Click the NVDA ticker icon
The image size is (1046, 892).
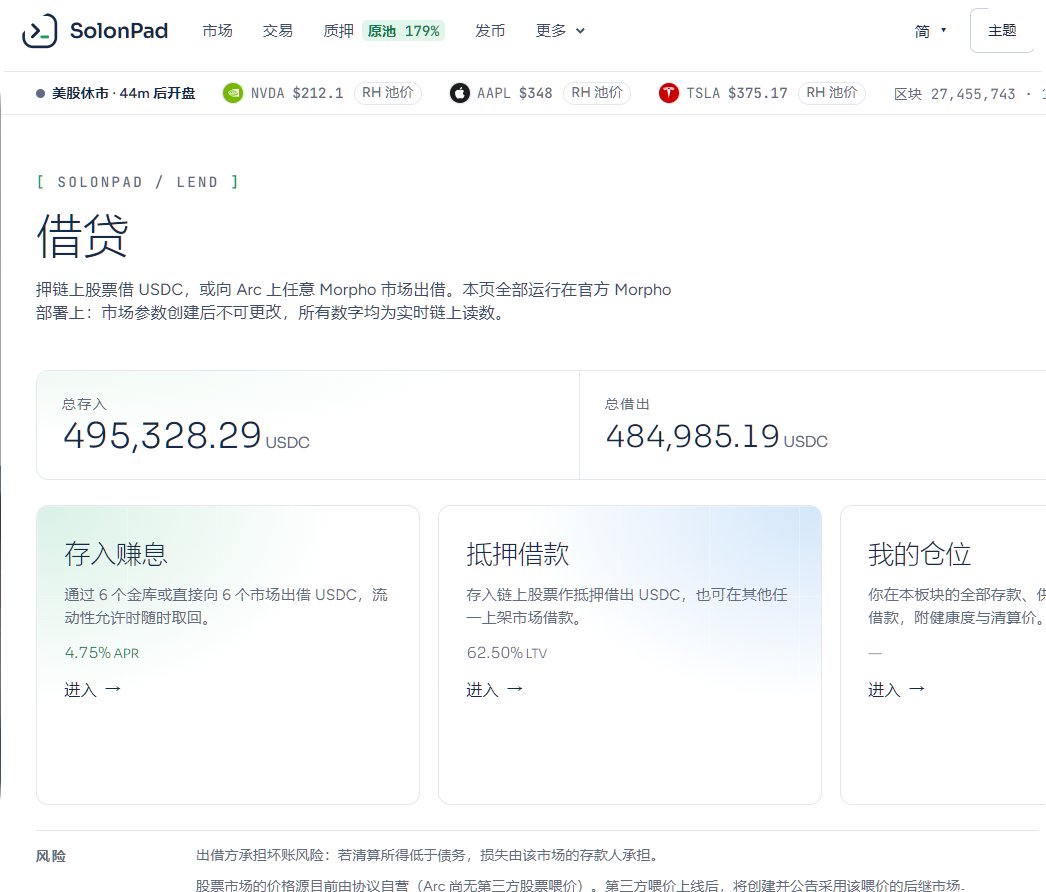233,93
